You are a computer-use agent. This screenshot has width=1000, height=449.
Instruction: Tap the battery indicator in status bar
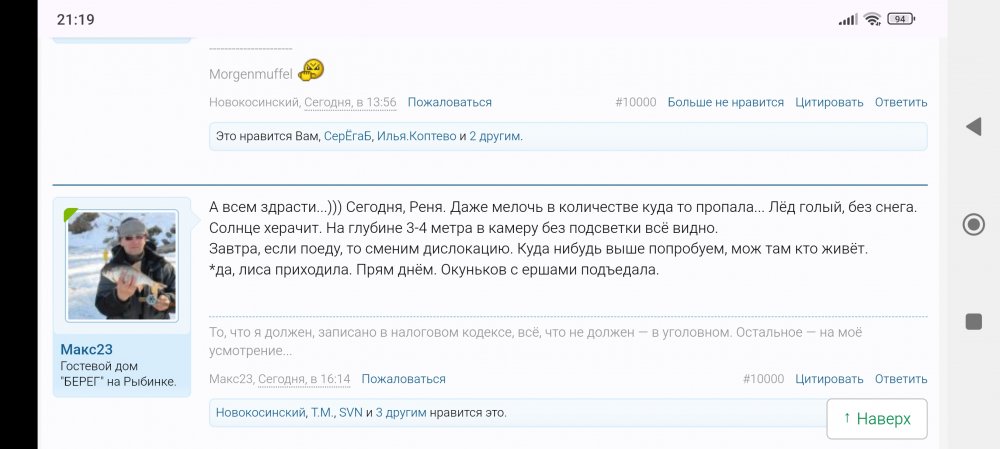[x=901, y=19]
